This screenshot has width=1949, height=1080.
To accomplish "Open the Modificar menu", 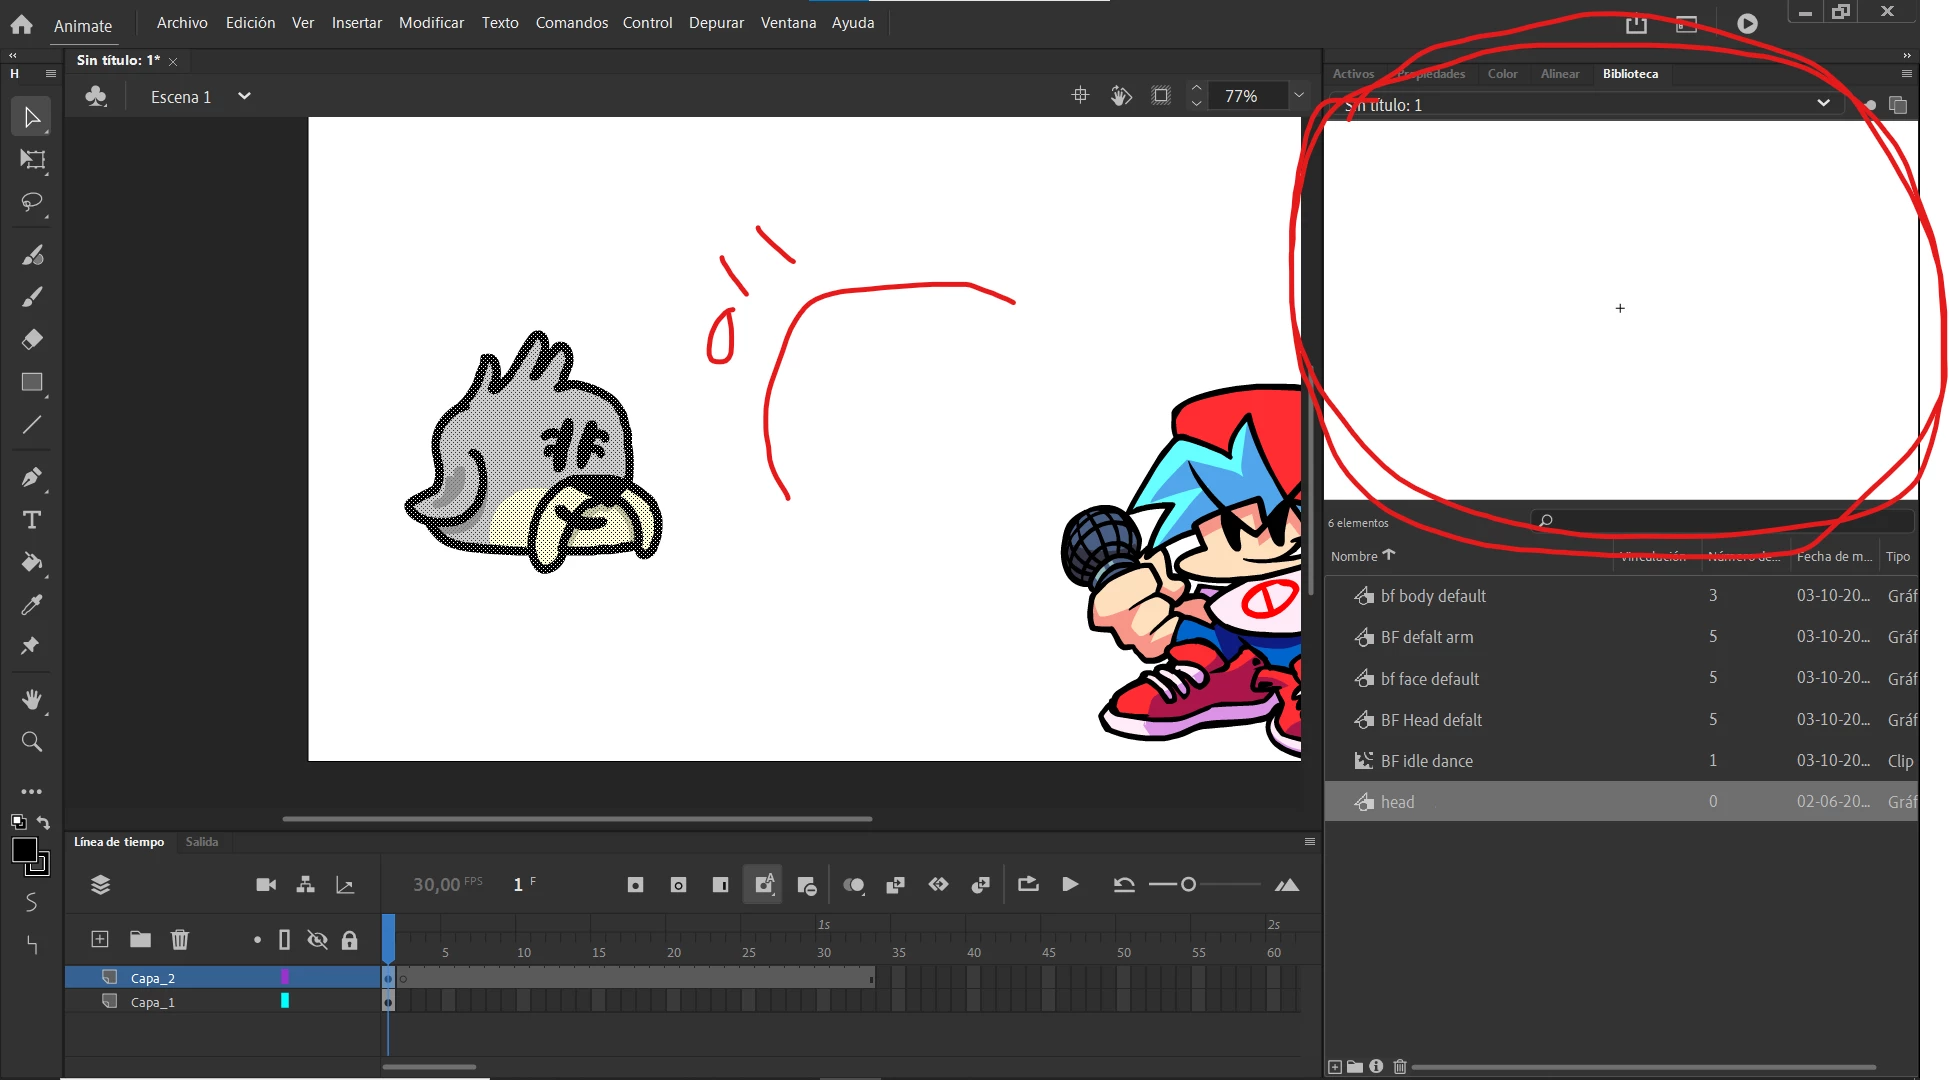I will click(431, 23).
